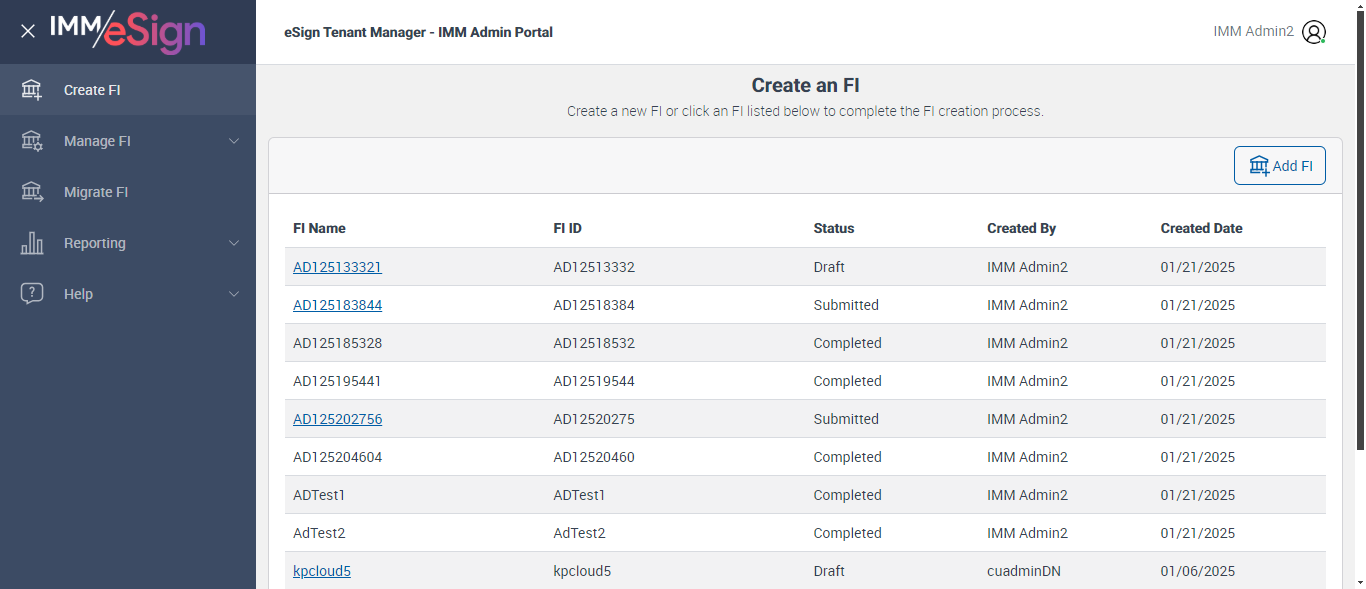Click the Submitted status of AD125183844
The width and height of the screenshot is (1366, 589).
pyautogui.click(x=846, y=305)
